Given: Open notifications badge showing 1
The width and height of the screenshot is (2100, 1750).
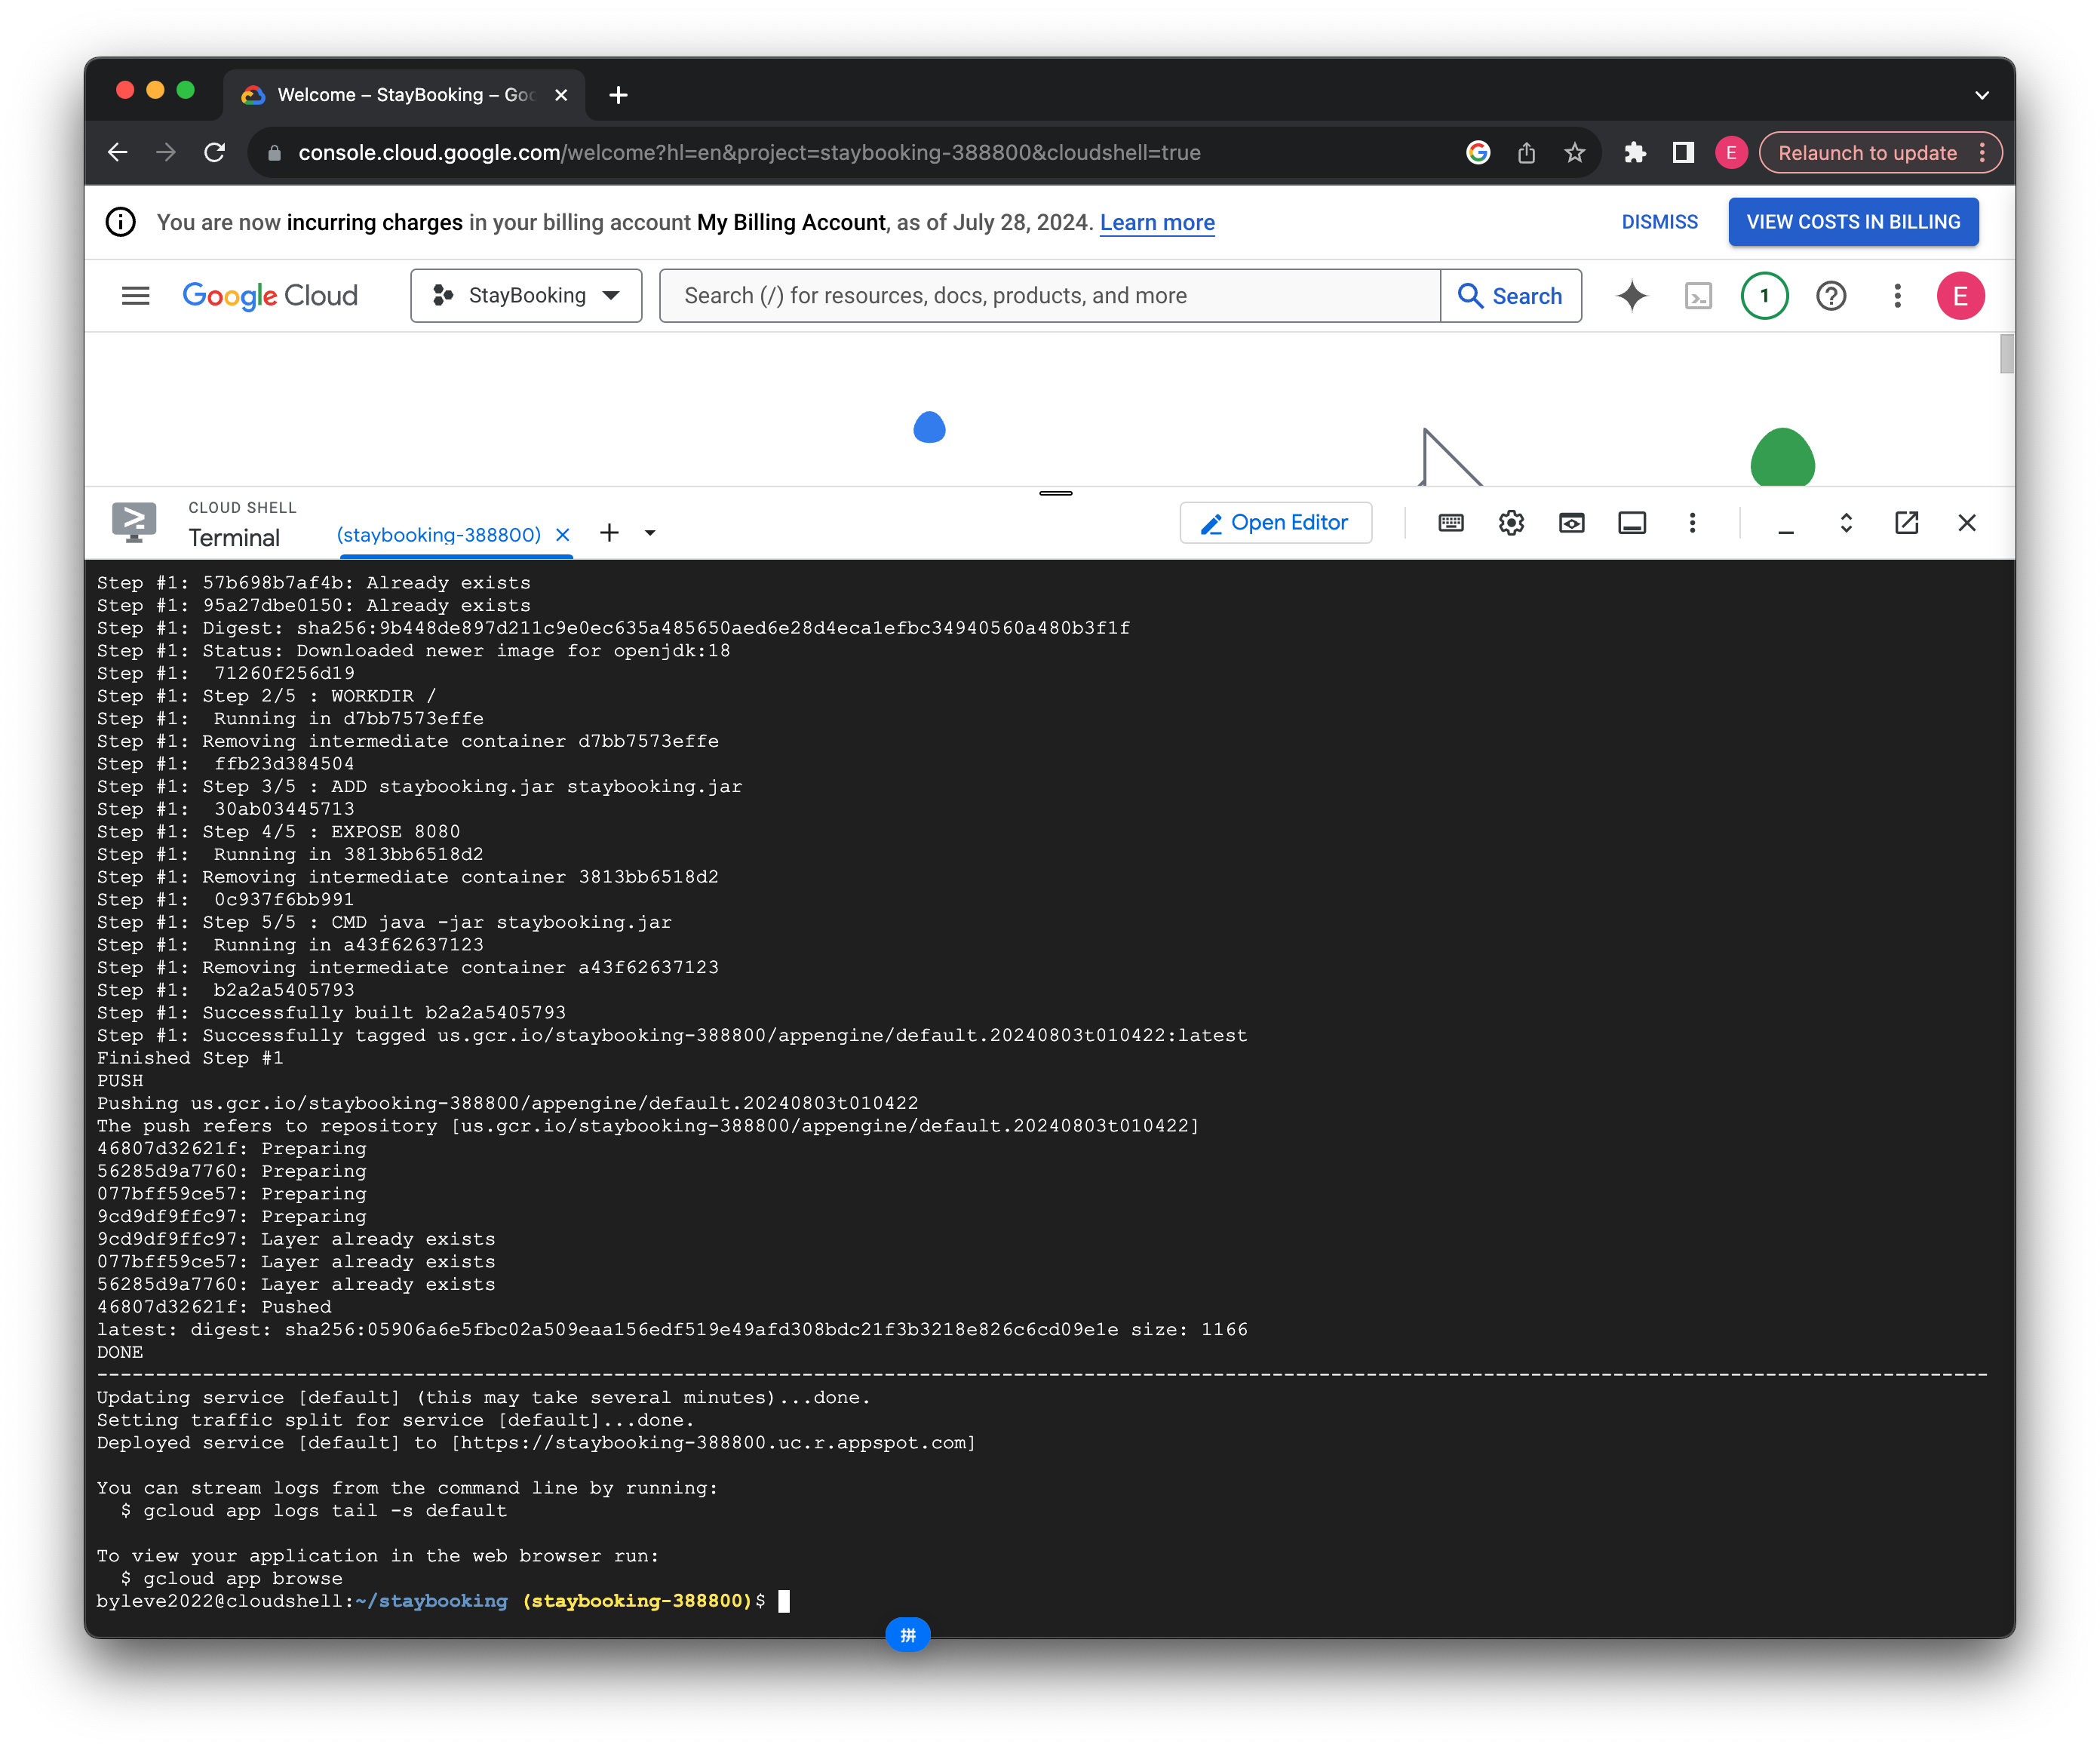Looking at the screenshot, I should coord(1764,296).
